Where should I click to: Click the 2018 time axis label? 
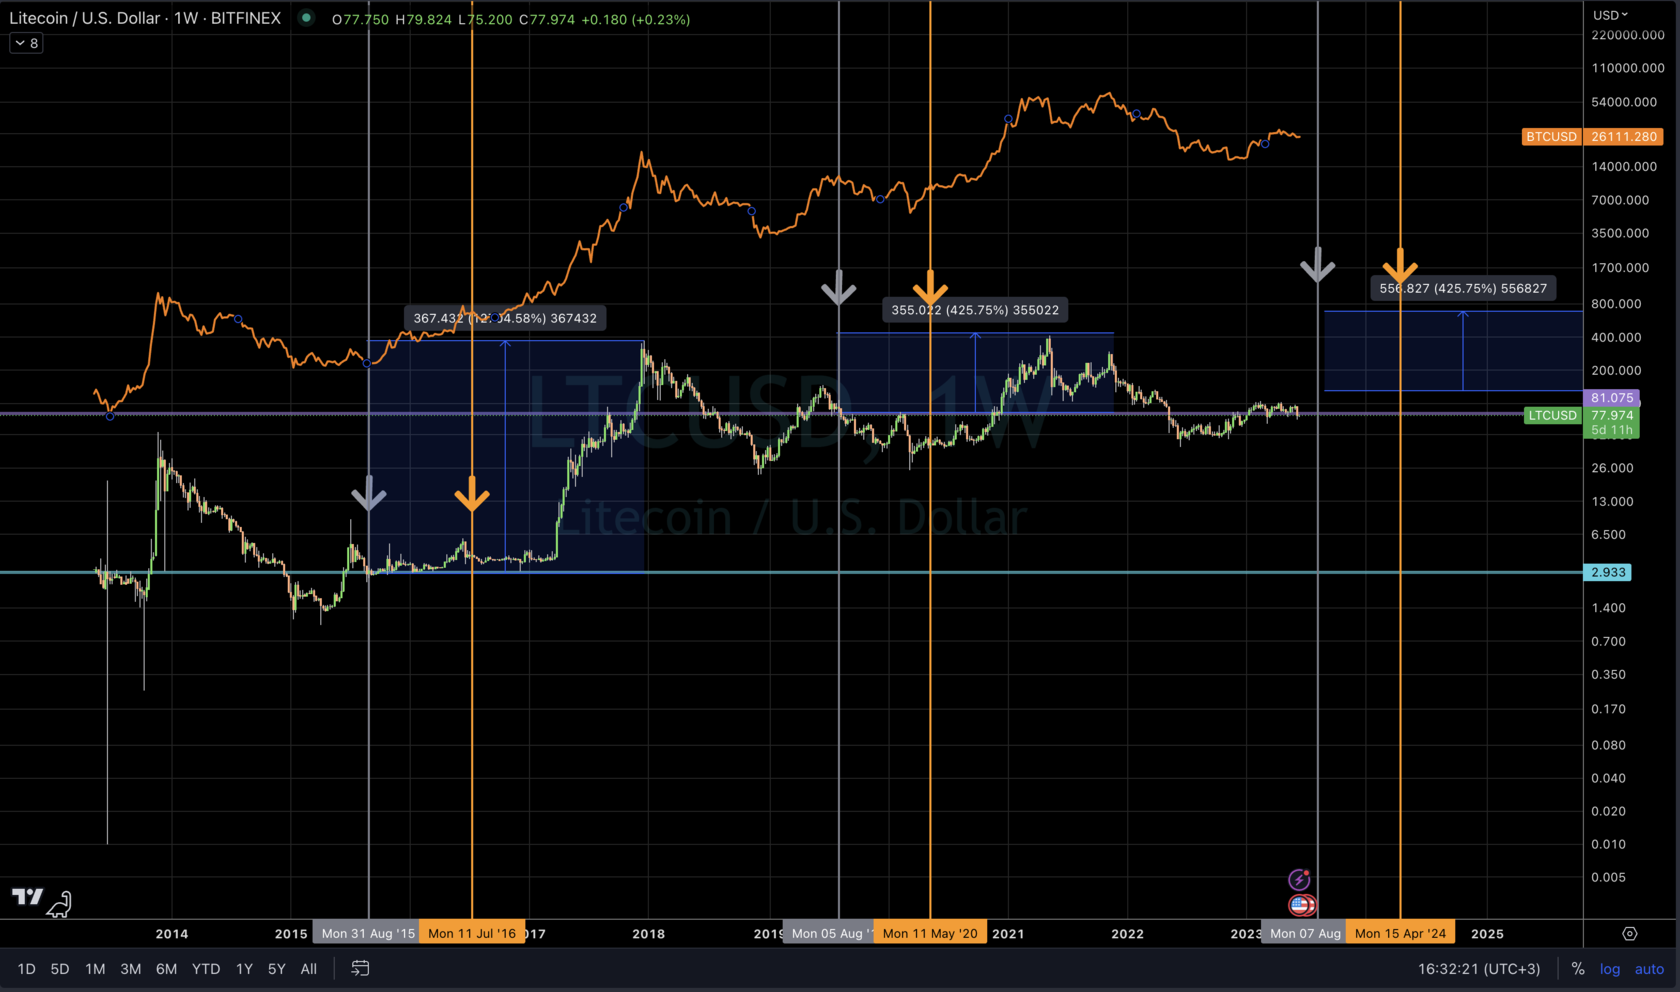(649, 933)
